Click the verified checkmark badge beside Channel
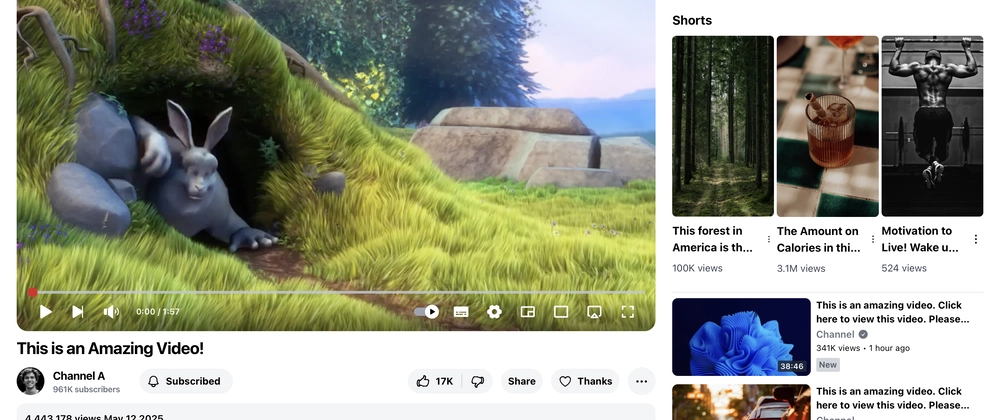 [x=863, y=335]
